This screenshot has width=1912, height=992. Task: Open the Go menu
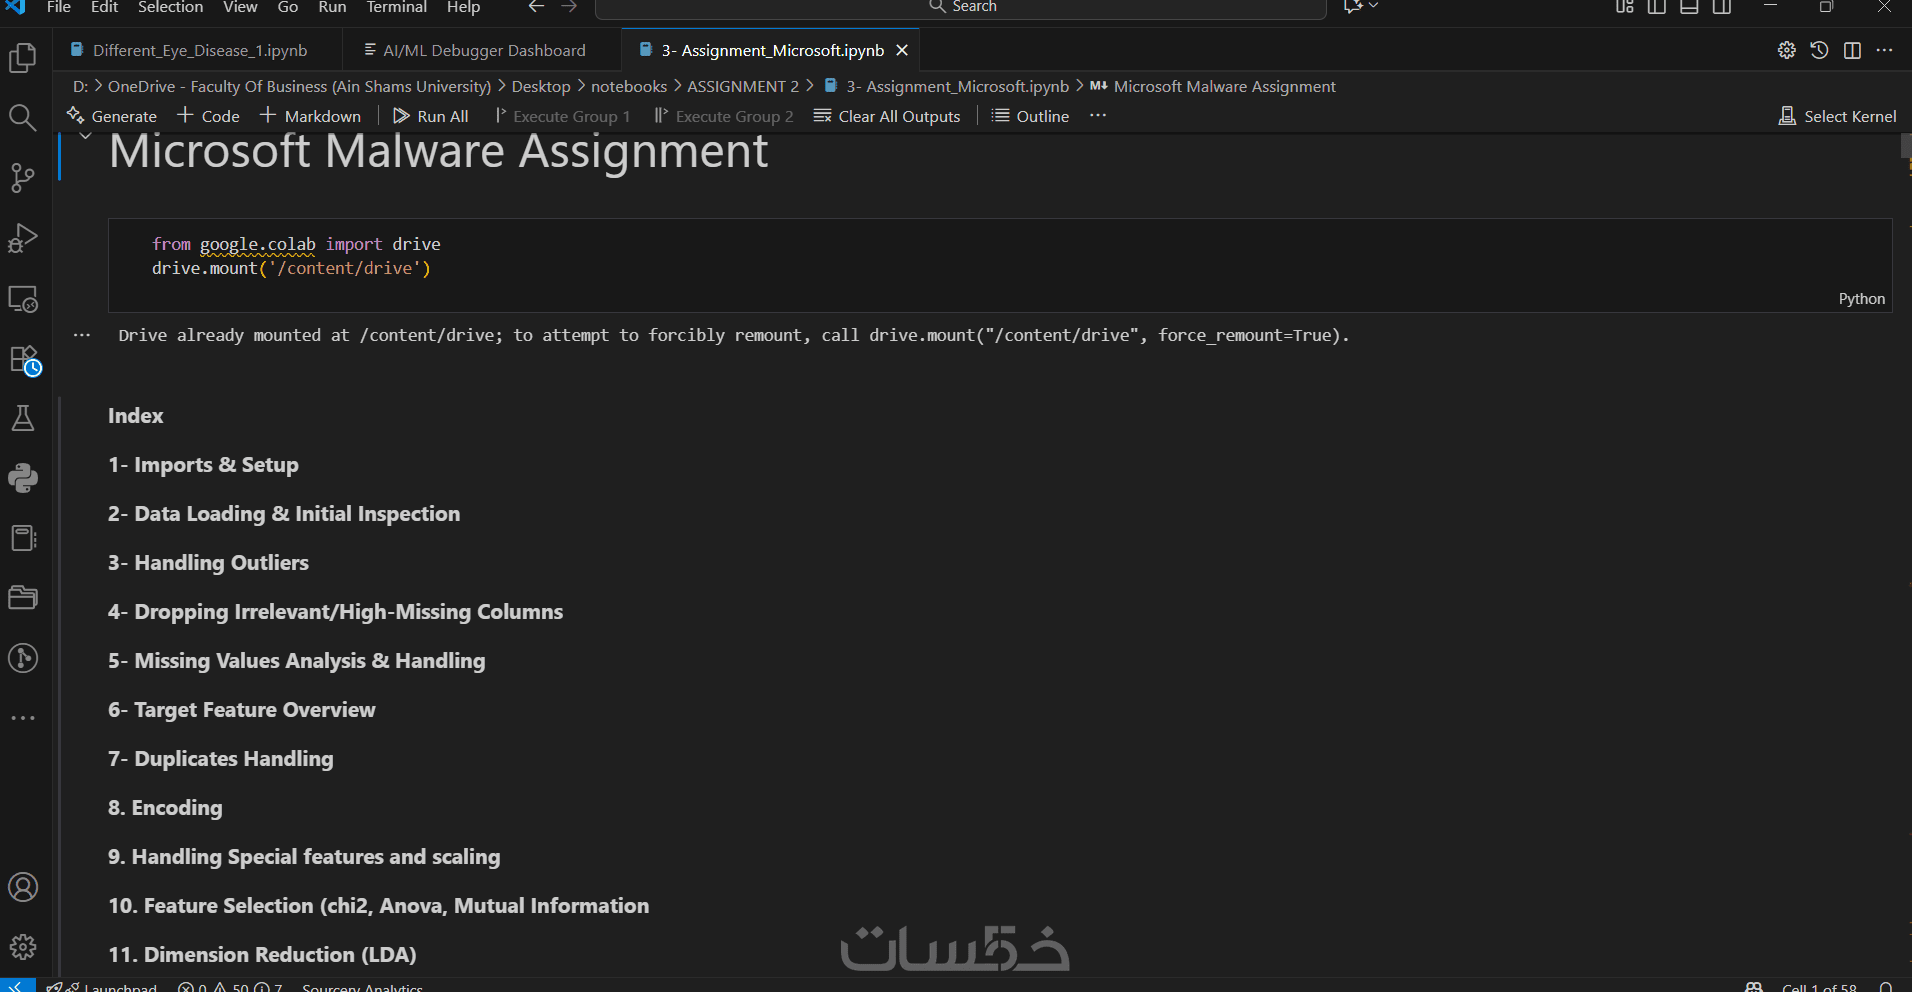pyautogui.click(x=288, y=7)
